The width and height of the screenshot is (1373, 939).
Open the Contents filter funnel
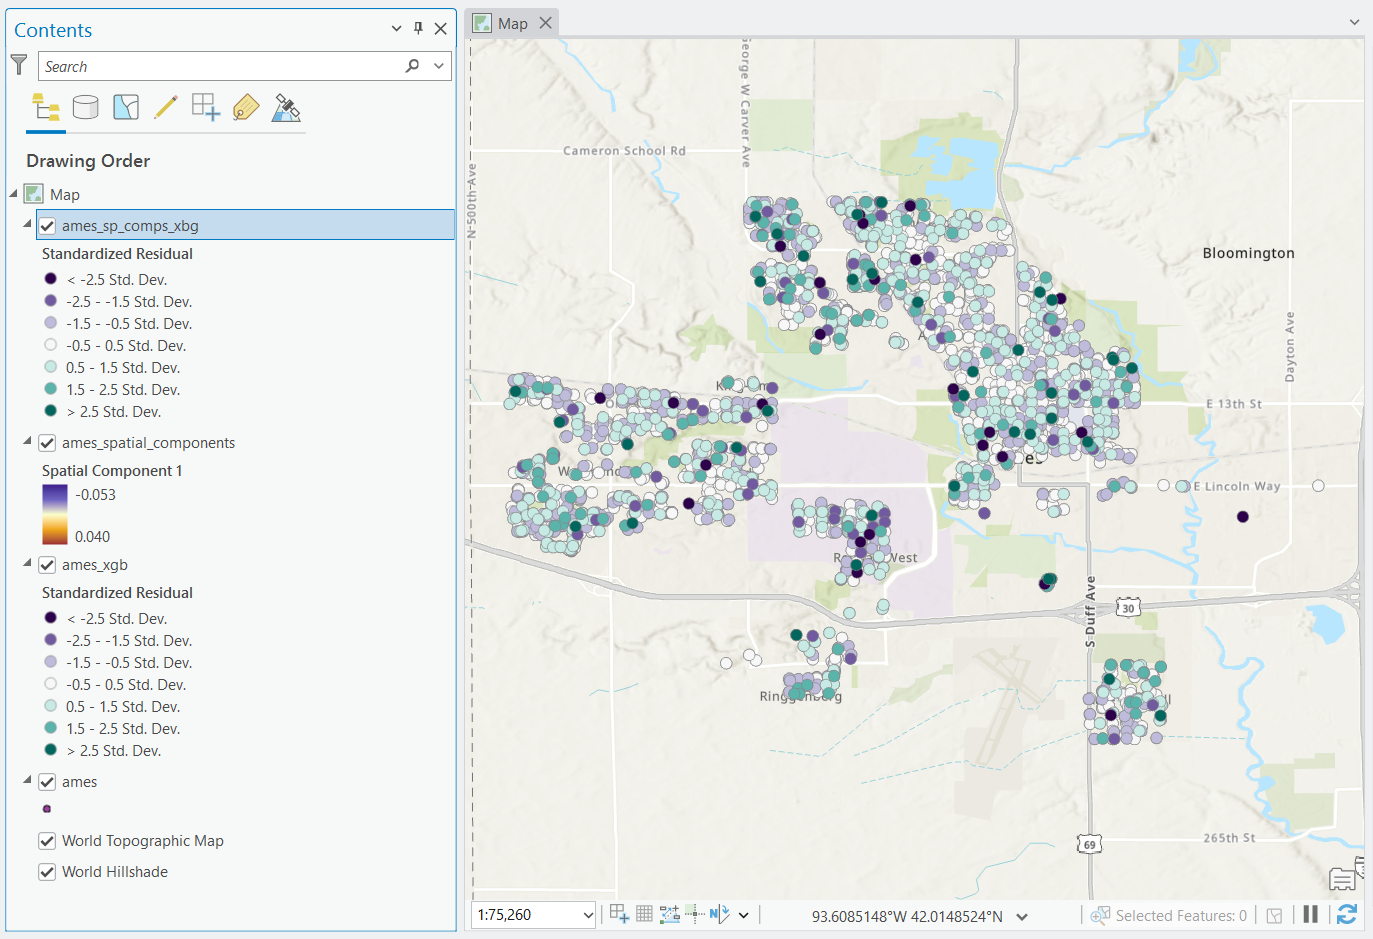click(18, 64)
